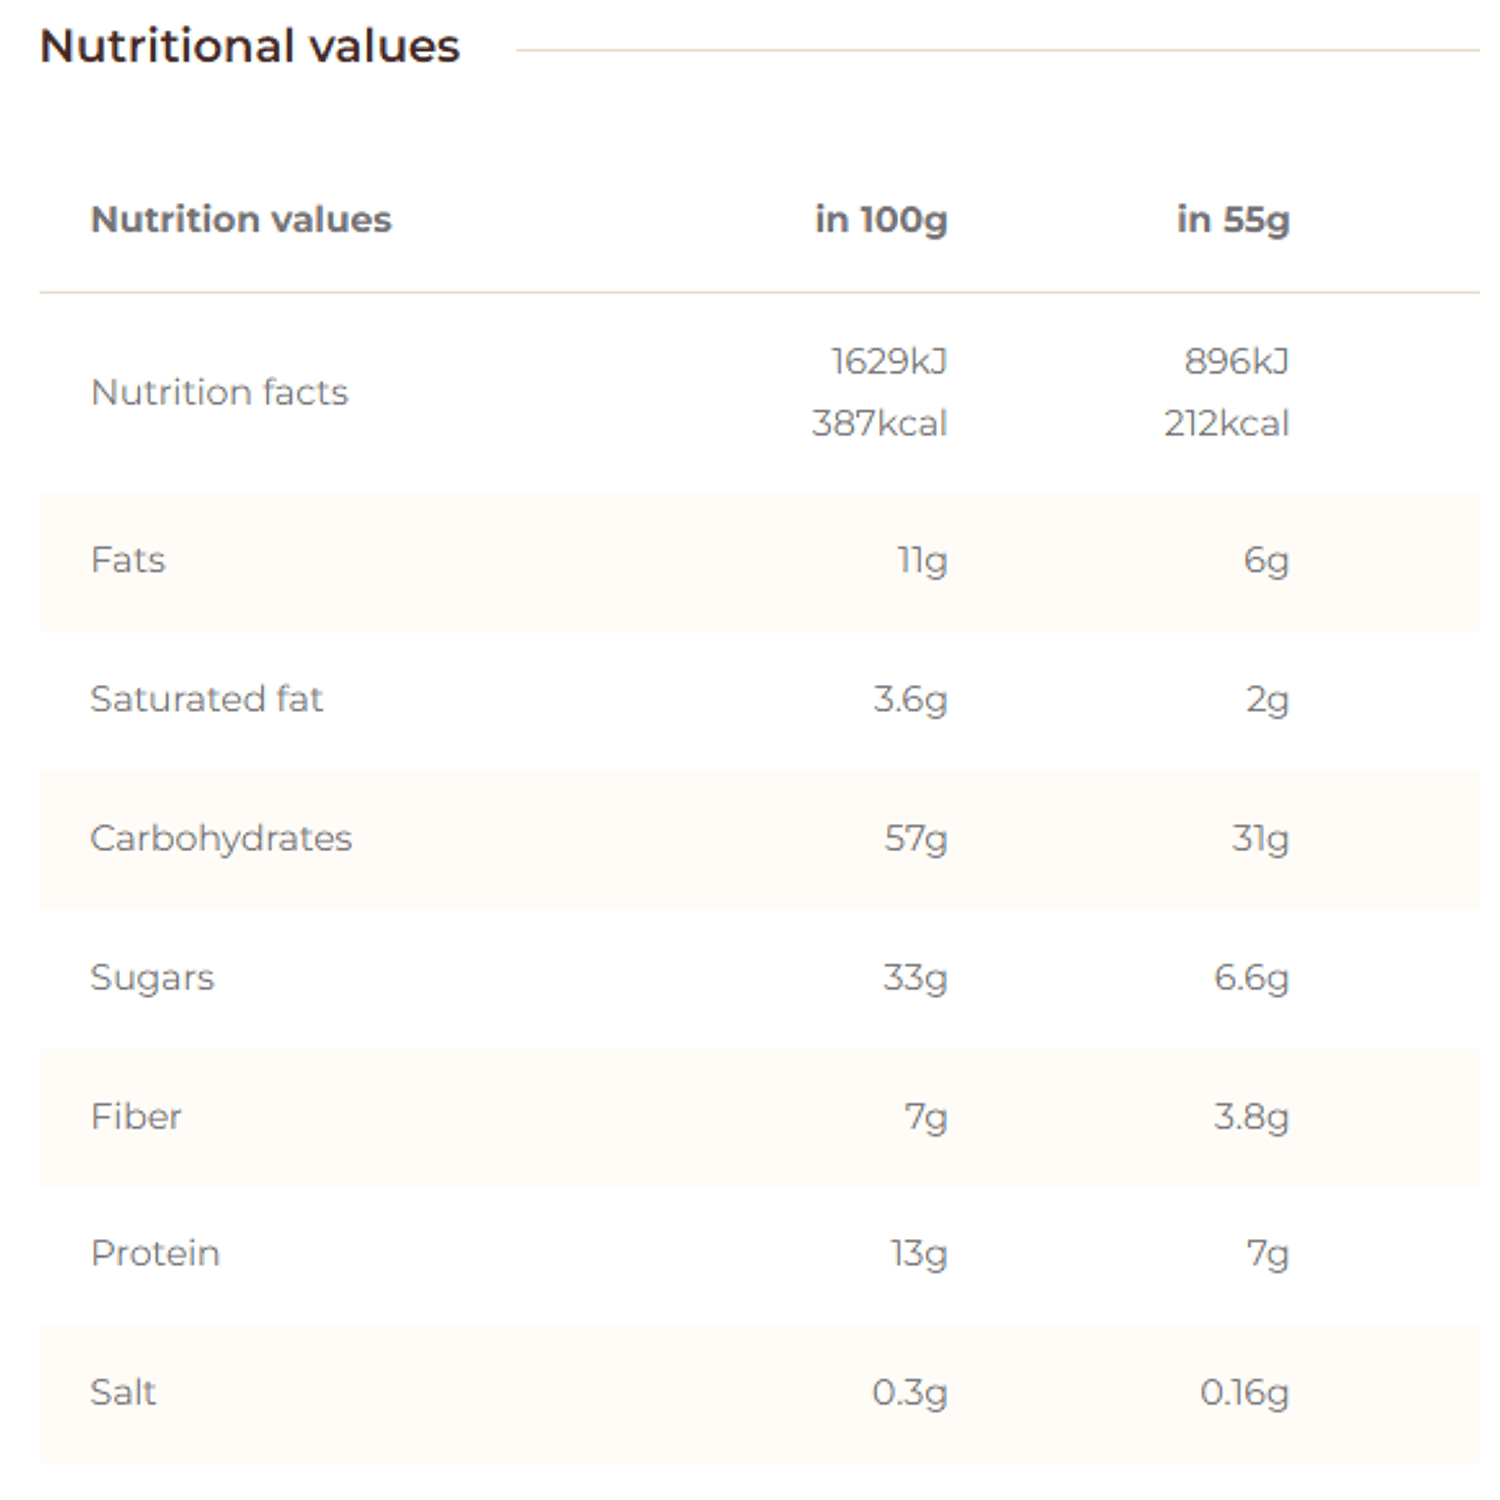Click the 1629kJ energy value

coord(889,361)
